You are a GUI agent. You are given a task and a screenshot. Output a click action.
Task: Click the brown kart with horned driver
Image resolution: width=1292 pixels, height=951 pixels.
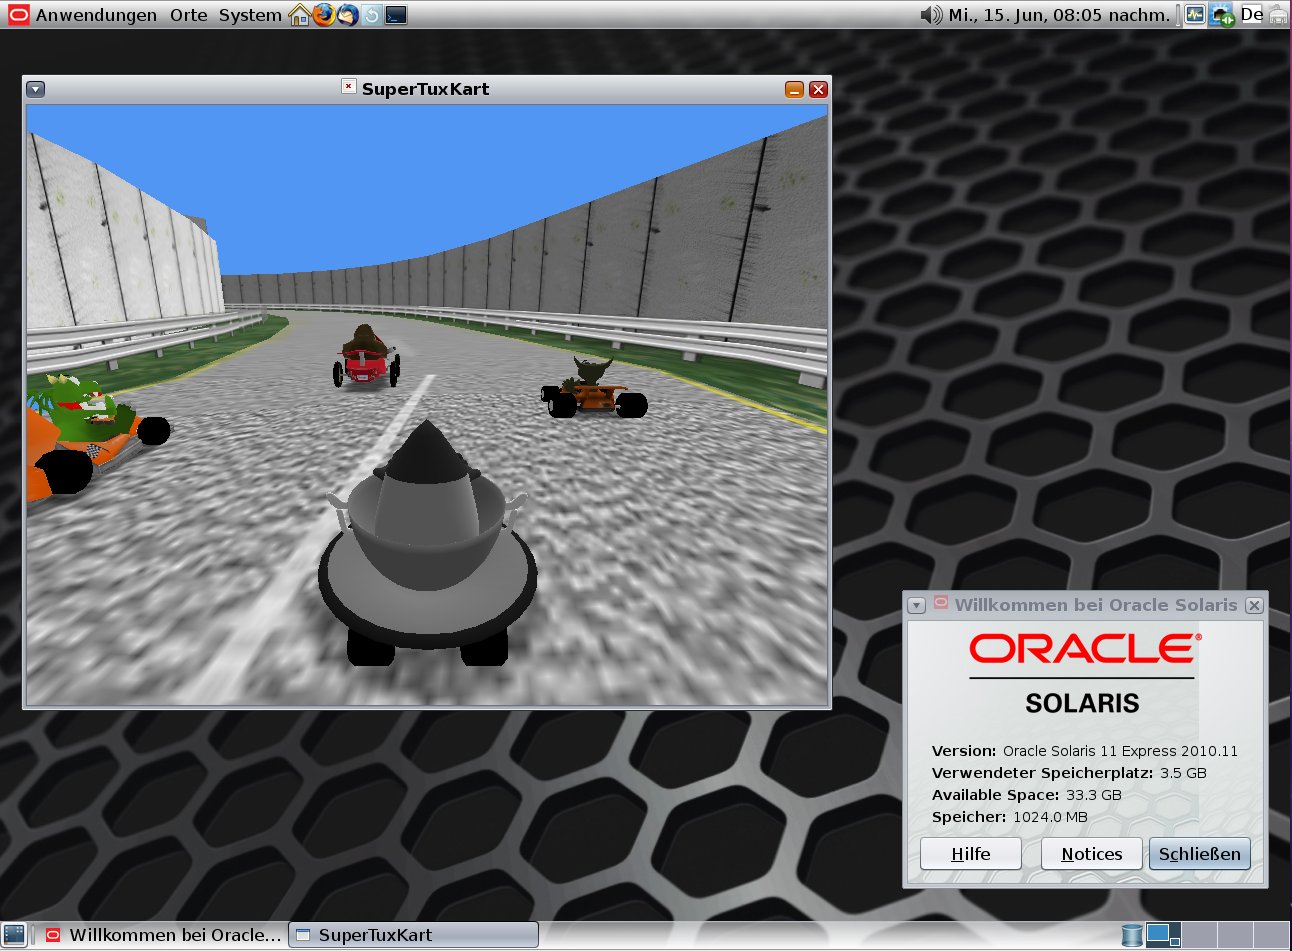pyautogui.click(x=594, y=389)
